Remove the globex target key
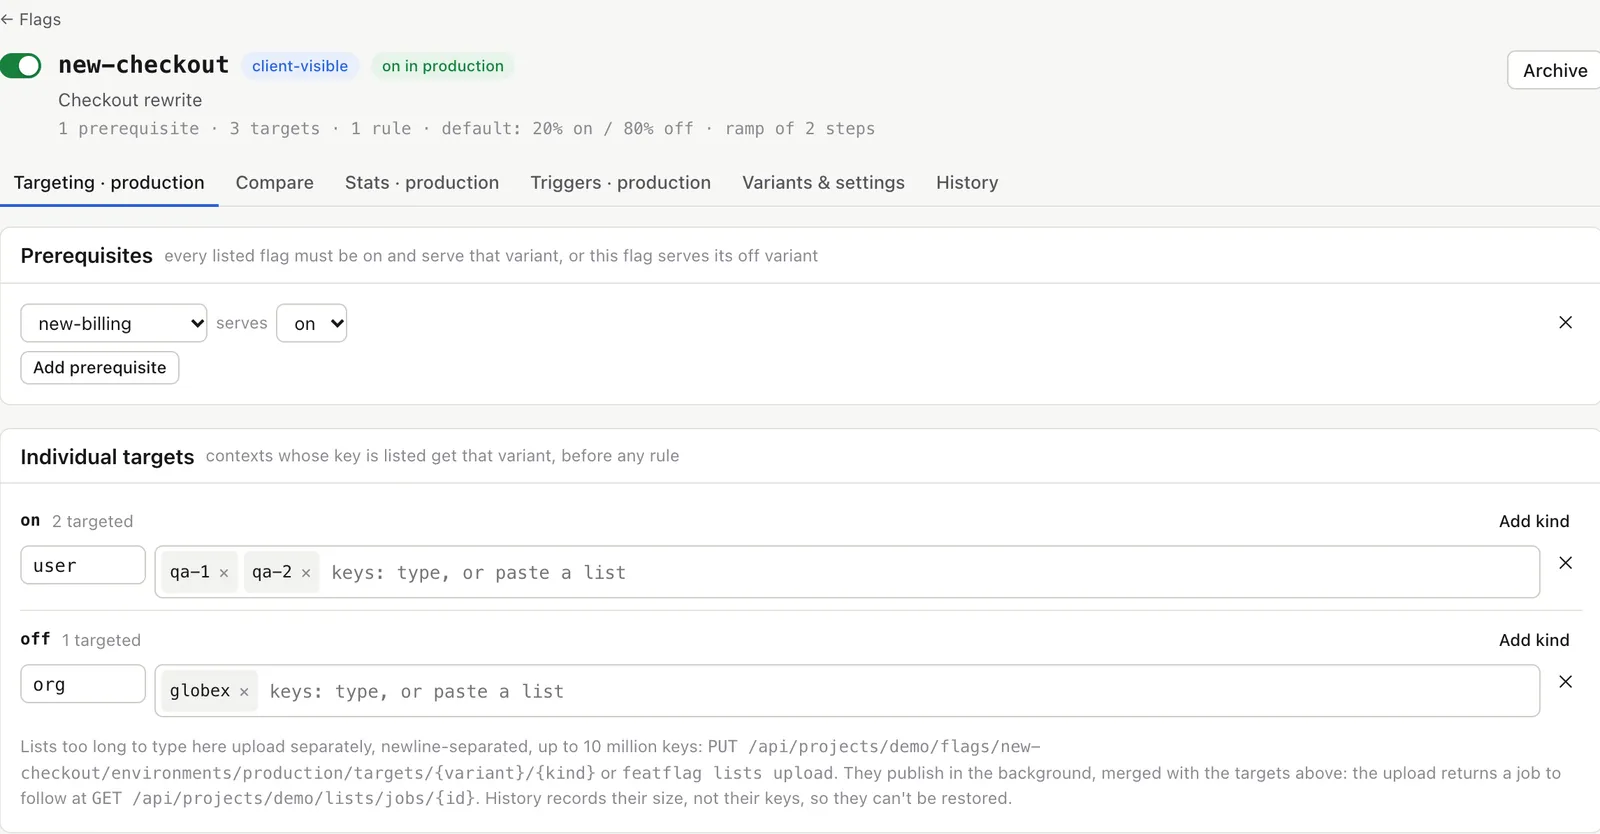Viewport: 1600px width, 834px height. pos(244,692)
